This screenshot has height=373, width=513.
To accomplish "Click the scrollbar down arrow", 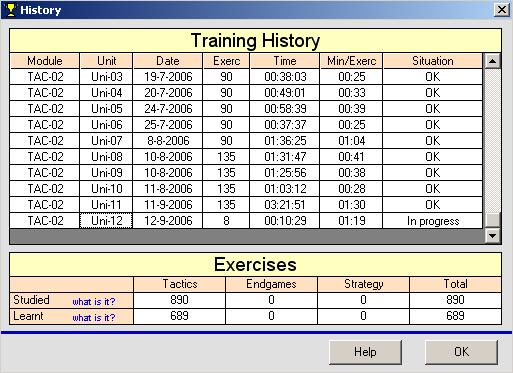I will (x=493, y=236).
